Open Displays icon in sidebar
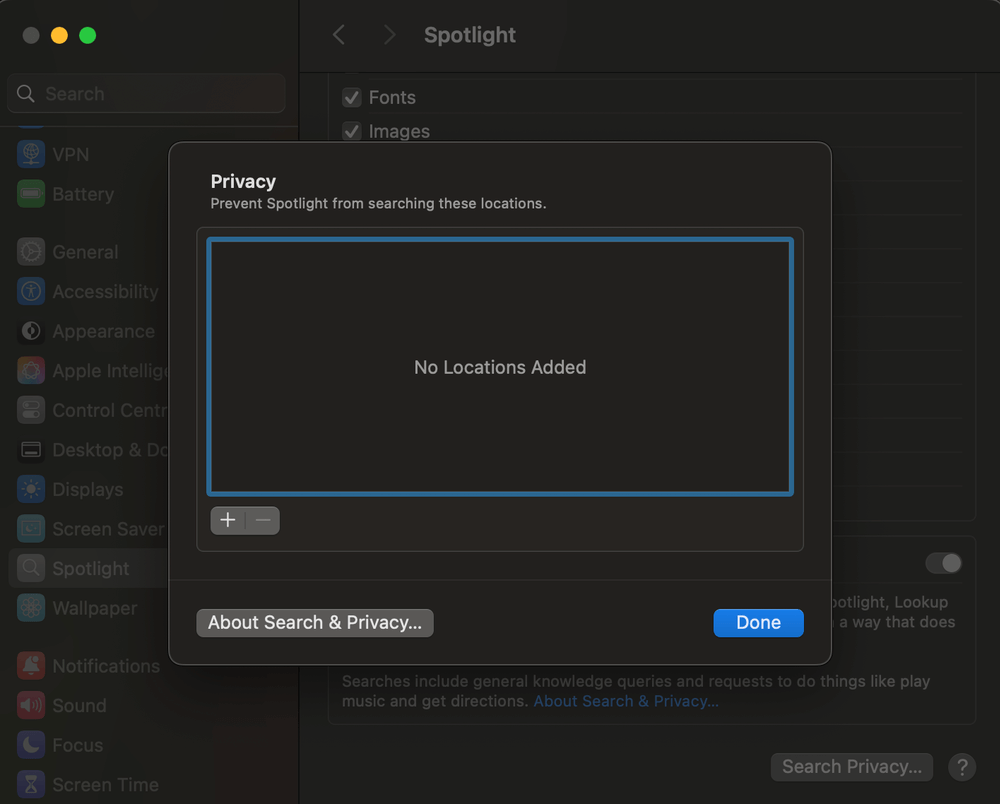 31,489
